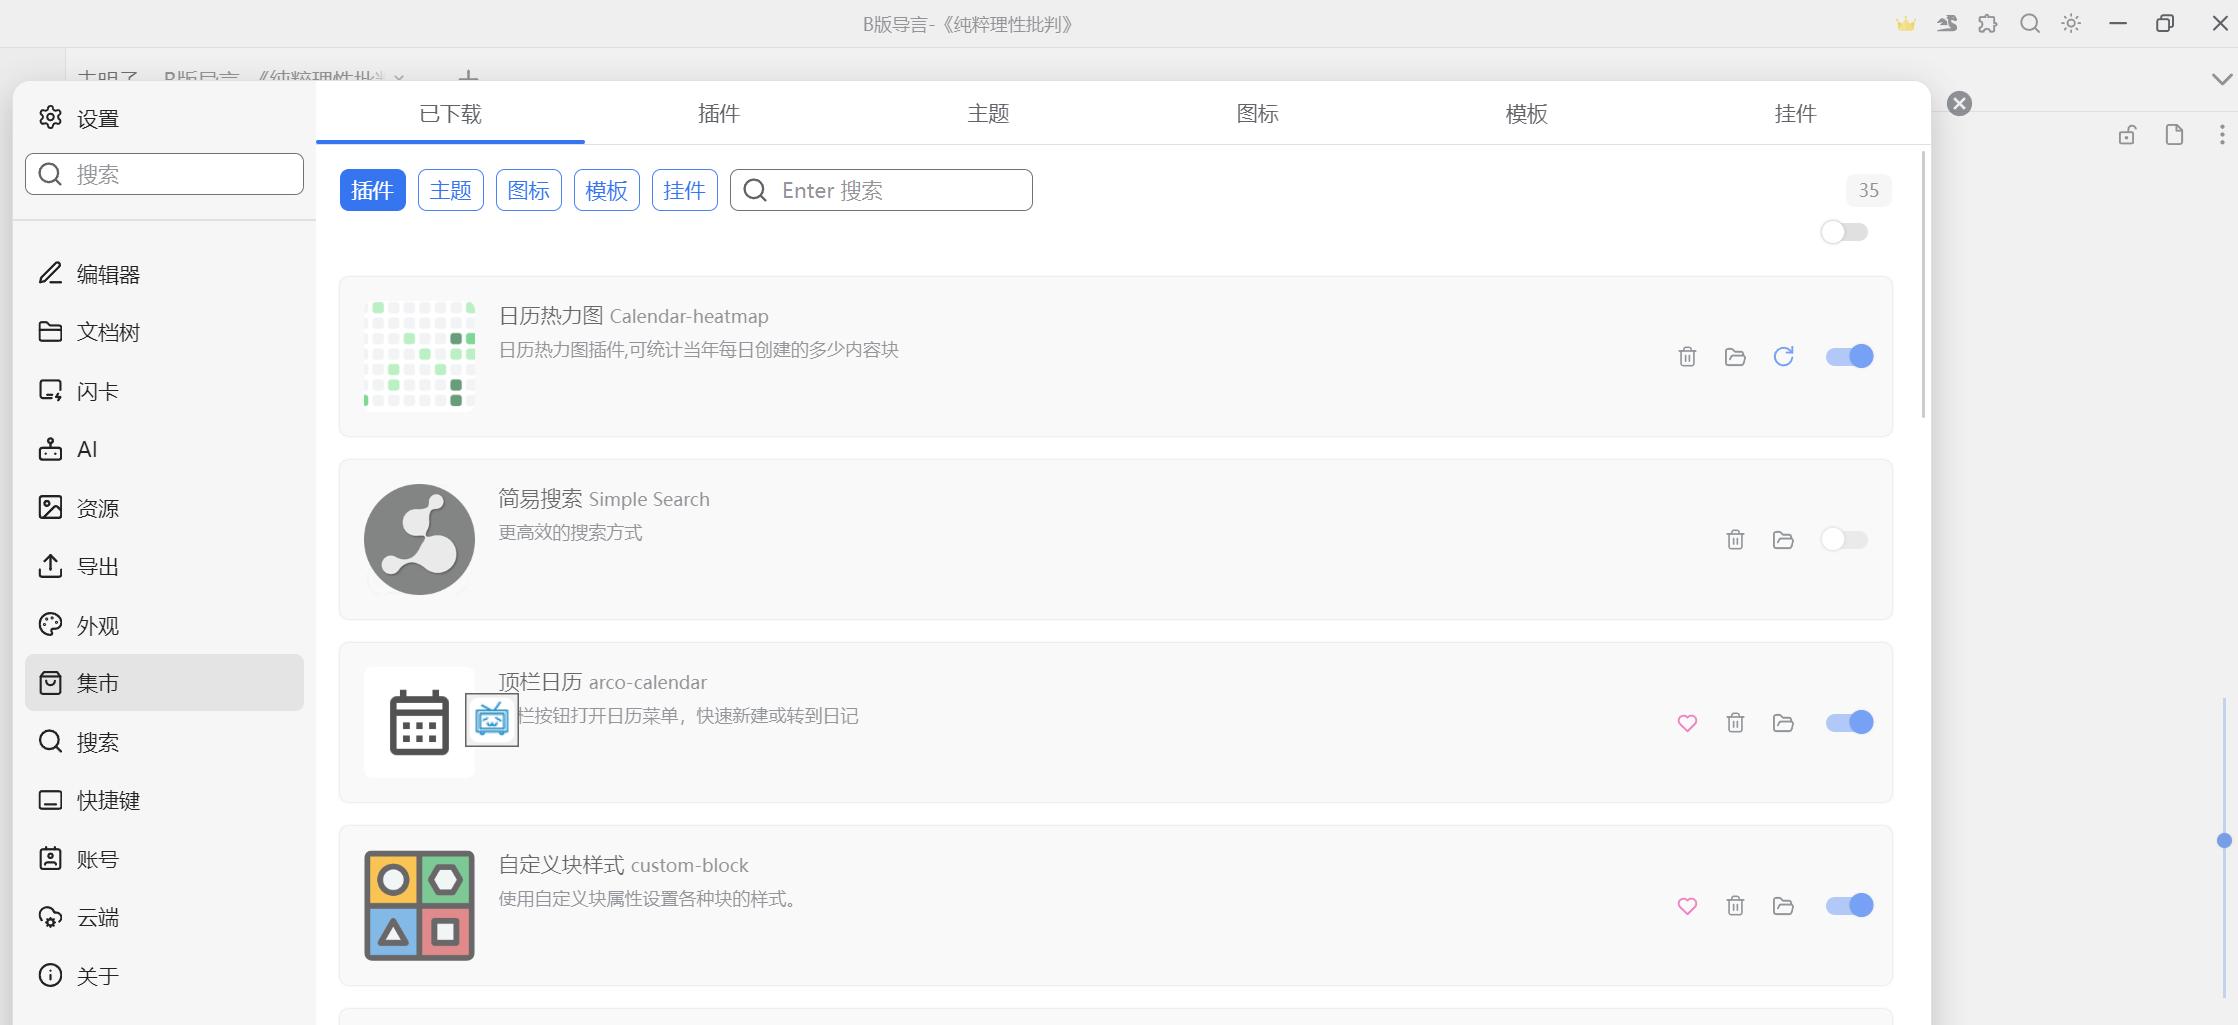Go to 外观 settings

(164, 625)
